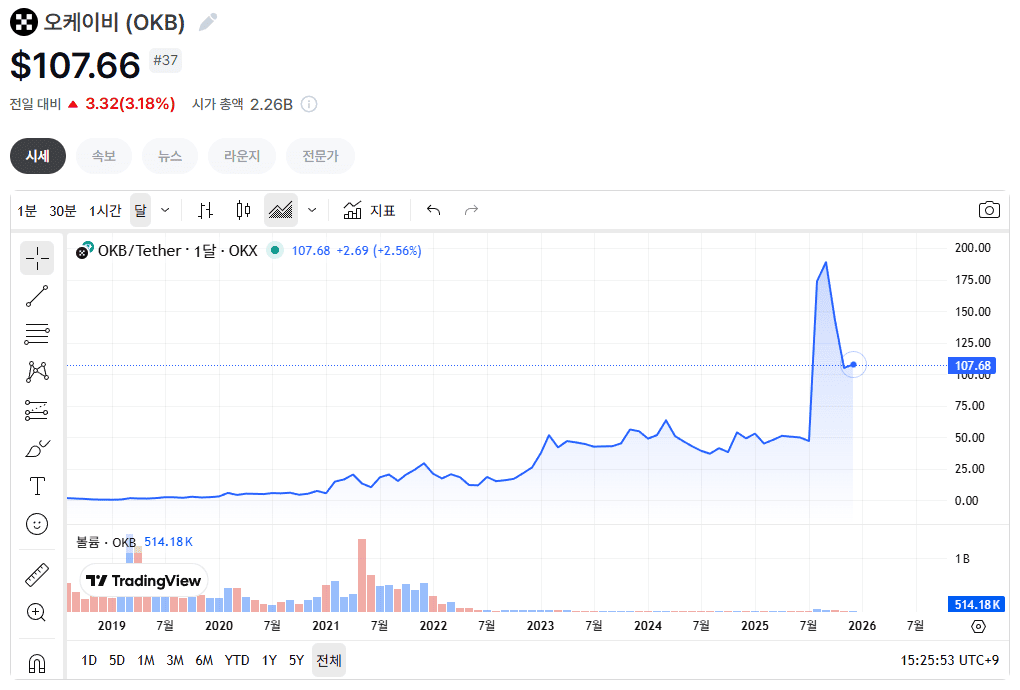Select the 달 monthly interval

click(x=141, y=210)
